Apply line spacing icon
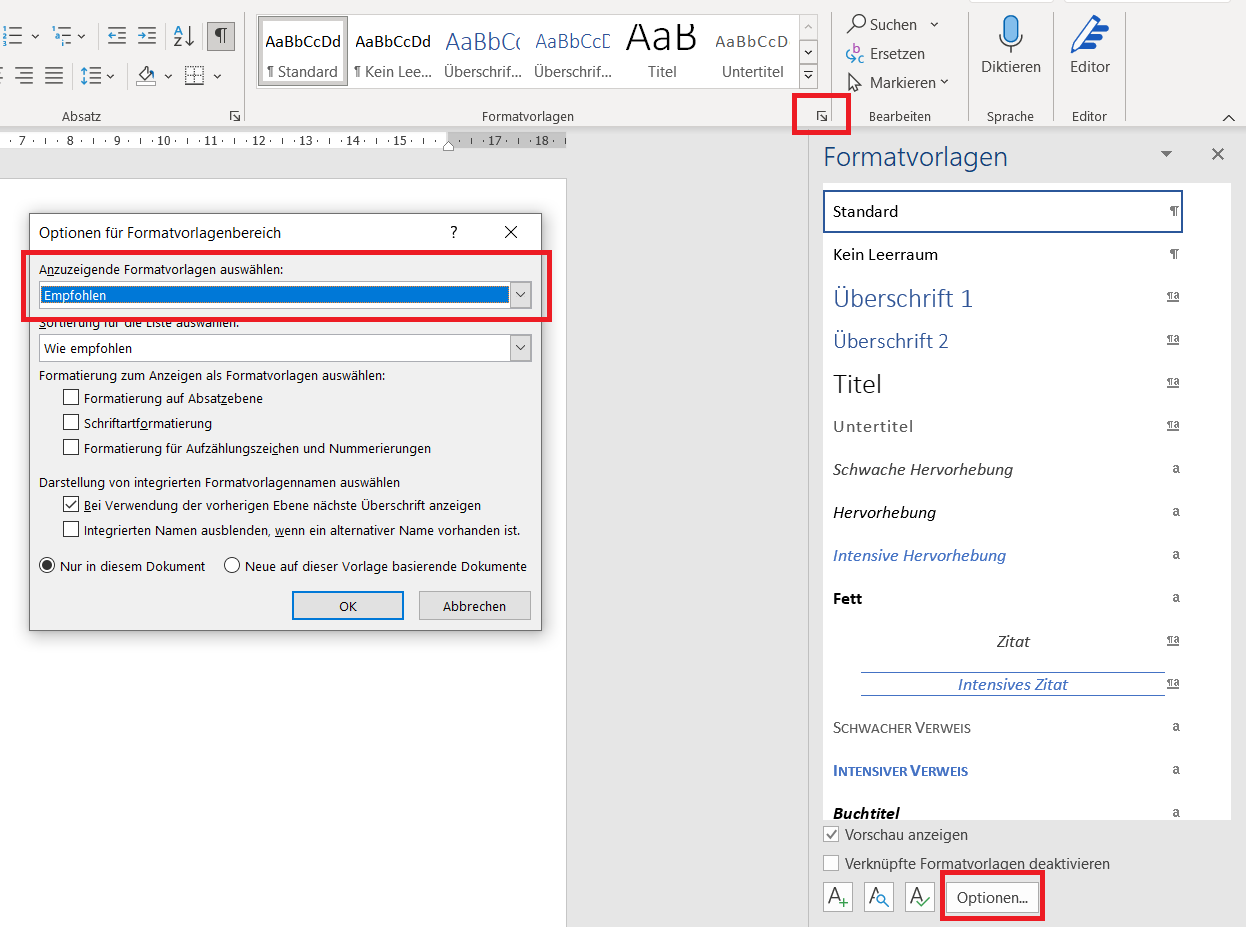 click(90, 75)
